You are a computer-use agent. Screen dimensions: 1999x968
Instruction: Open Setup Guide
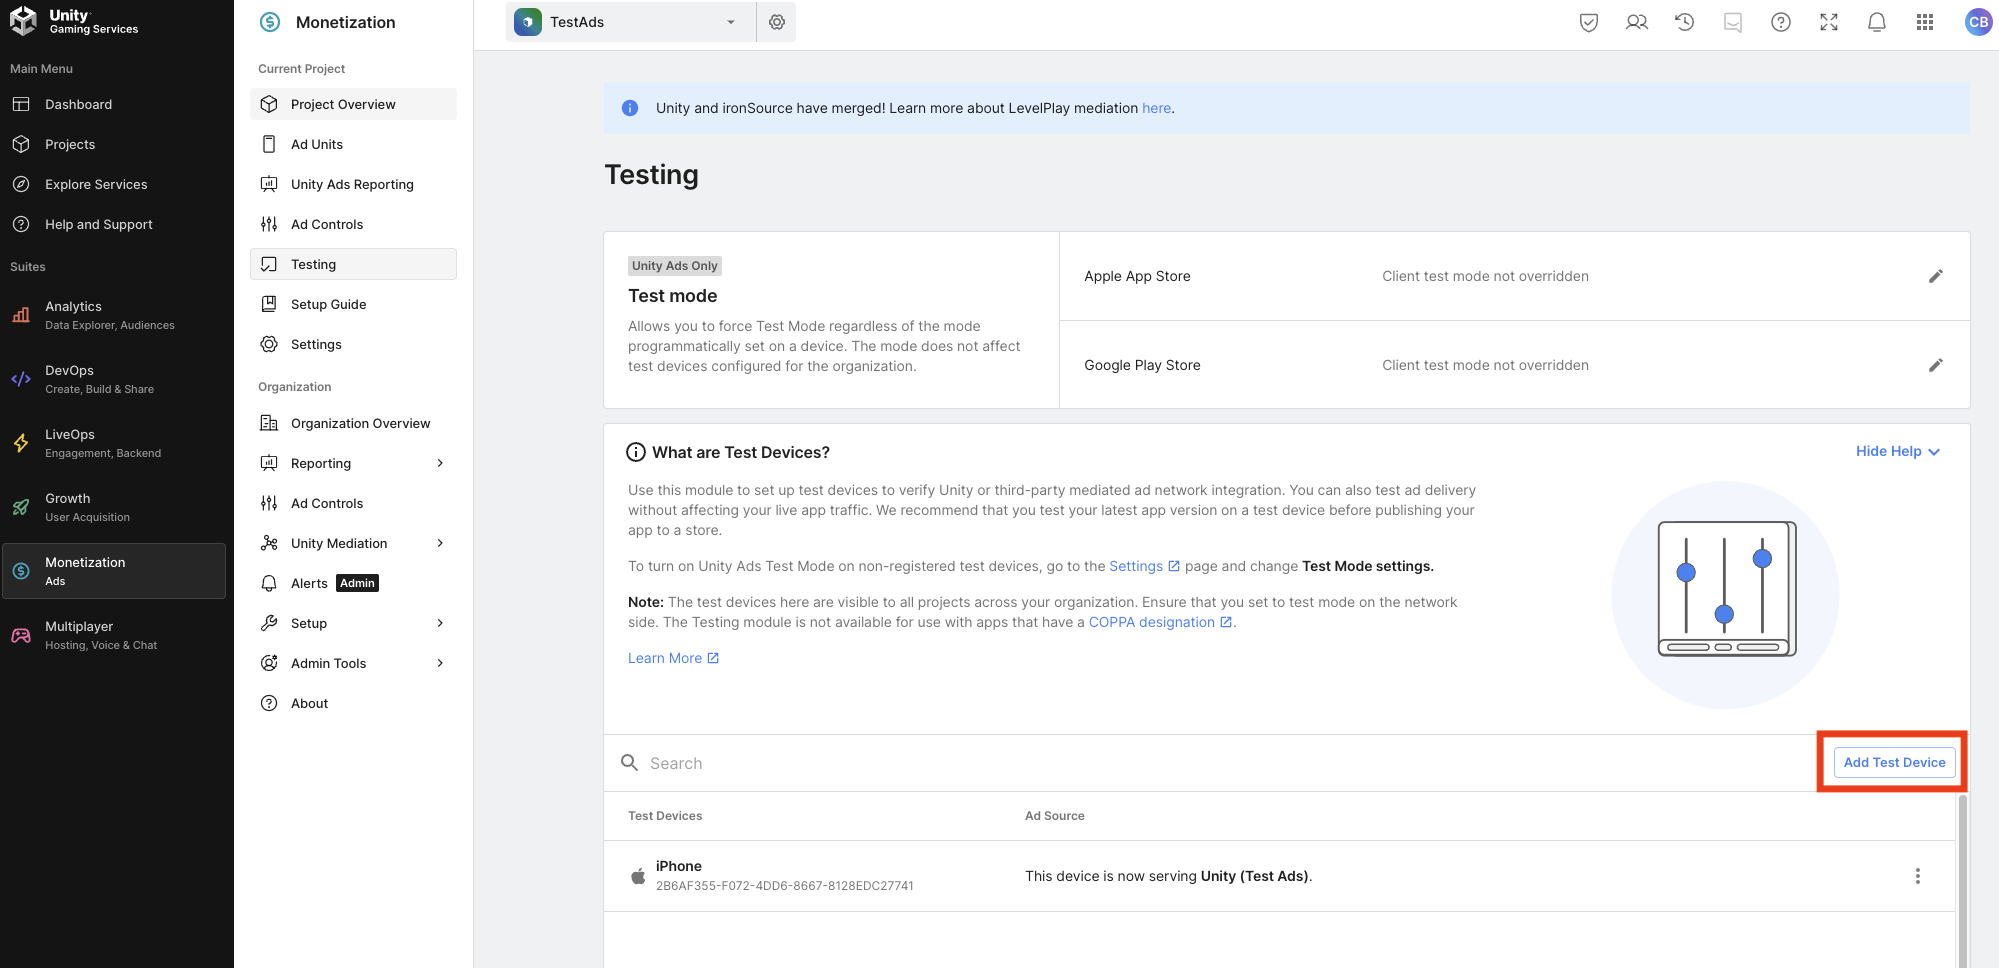coord(353,304)
